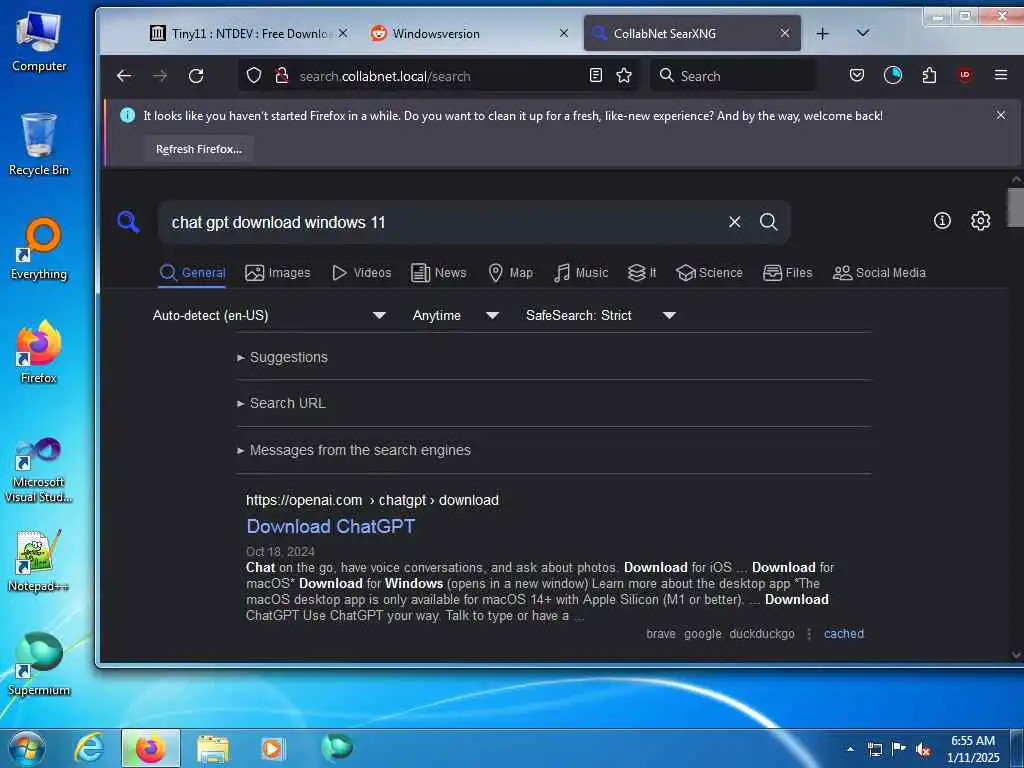
Task: Open the Auto-detect (en-US) language dropdown
Action: click(268, 315)
